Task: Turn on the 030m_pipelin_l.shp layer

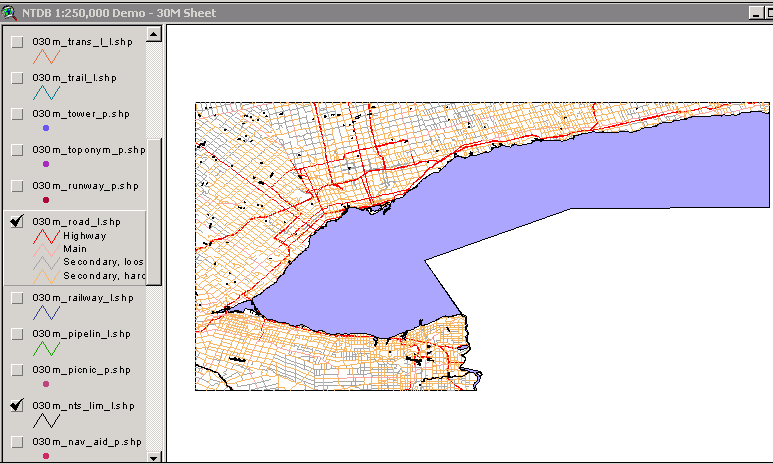Action: (17, 334)
